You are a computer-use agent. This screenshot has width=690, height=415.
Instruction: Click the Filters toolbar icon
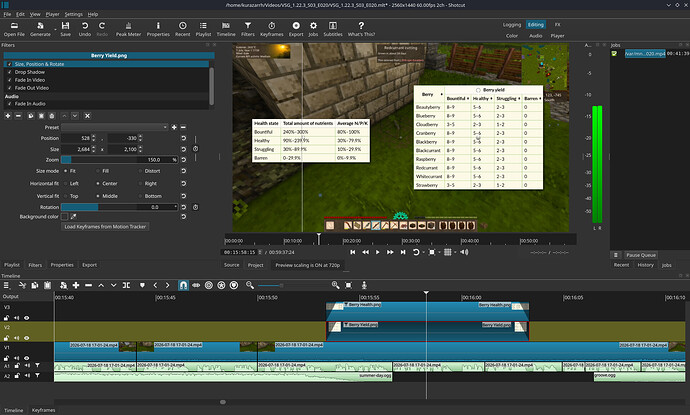tap(248, 29)
